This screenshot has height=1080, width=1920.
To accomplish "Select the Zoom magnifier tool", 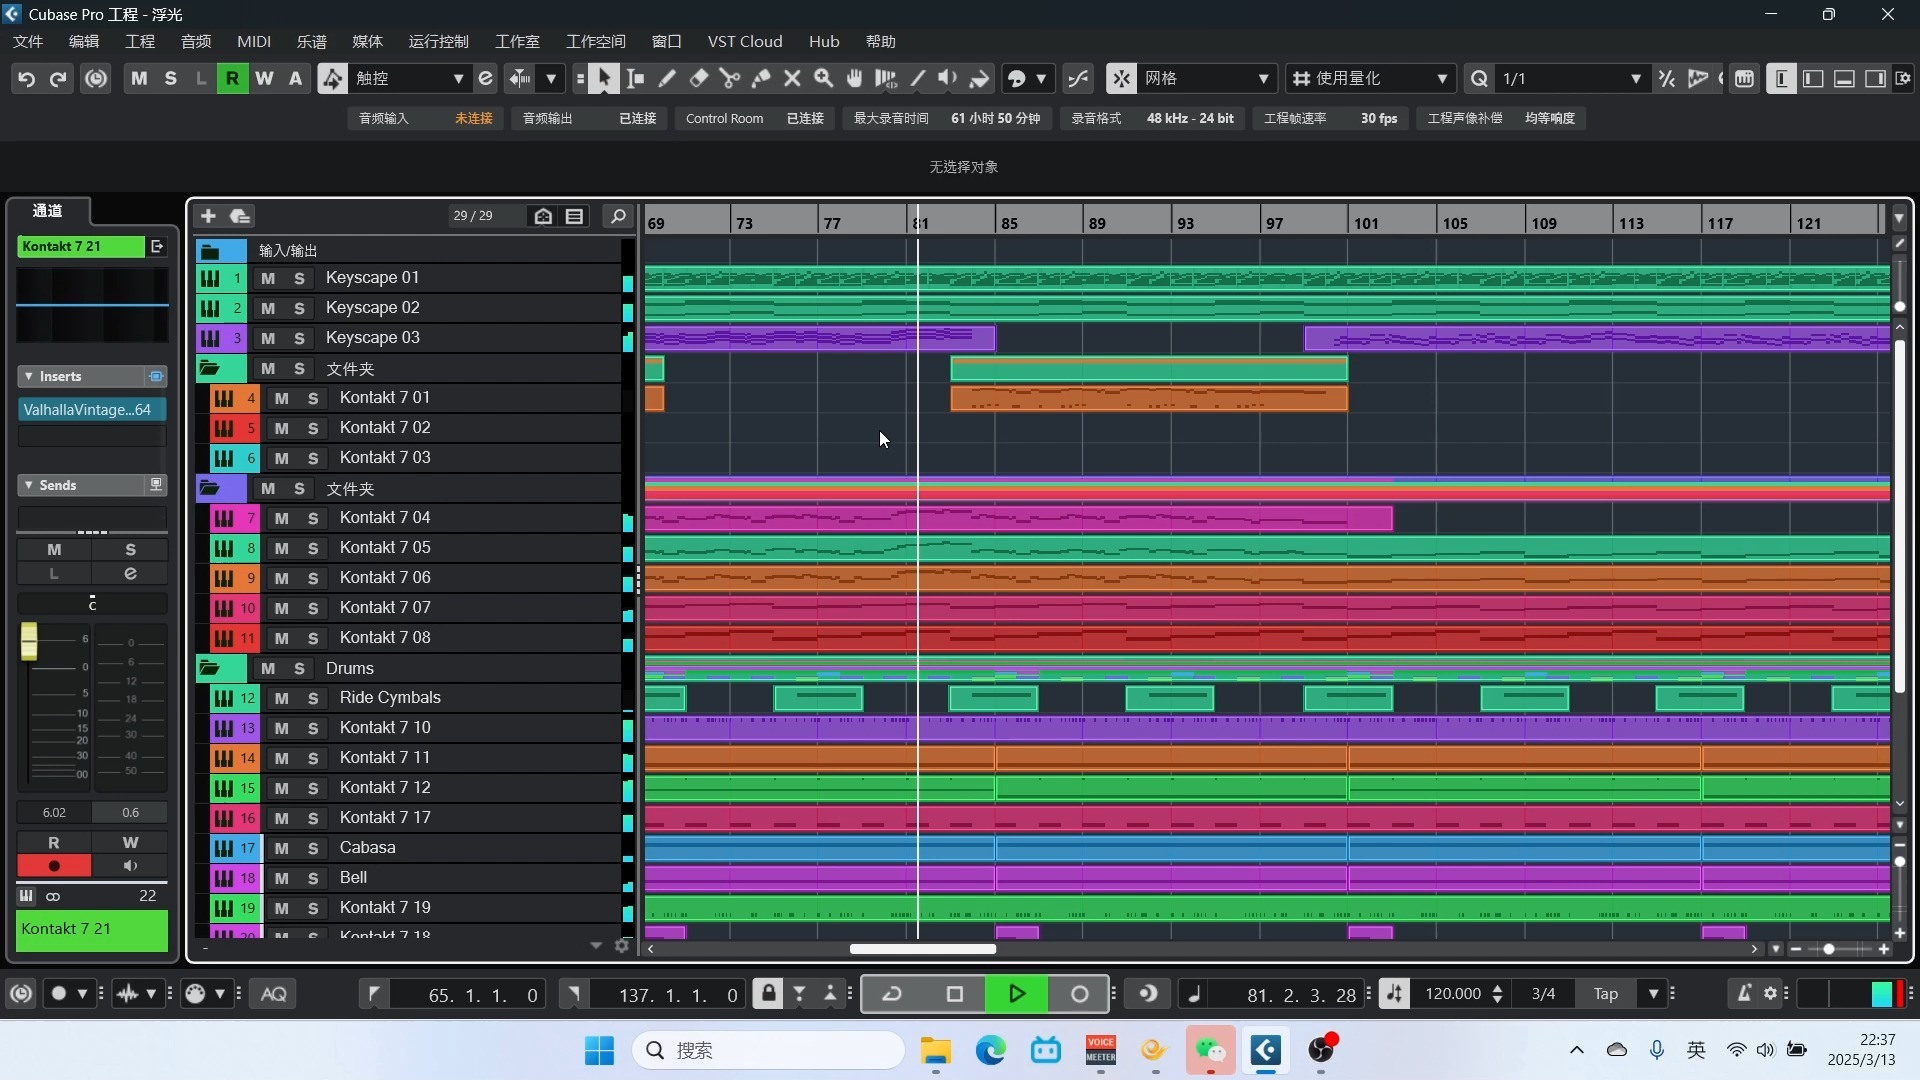I will pyautogui.click(x=823, y=78).
